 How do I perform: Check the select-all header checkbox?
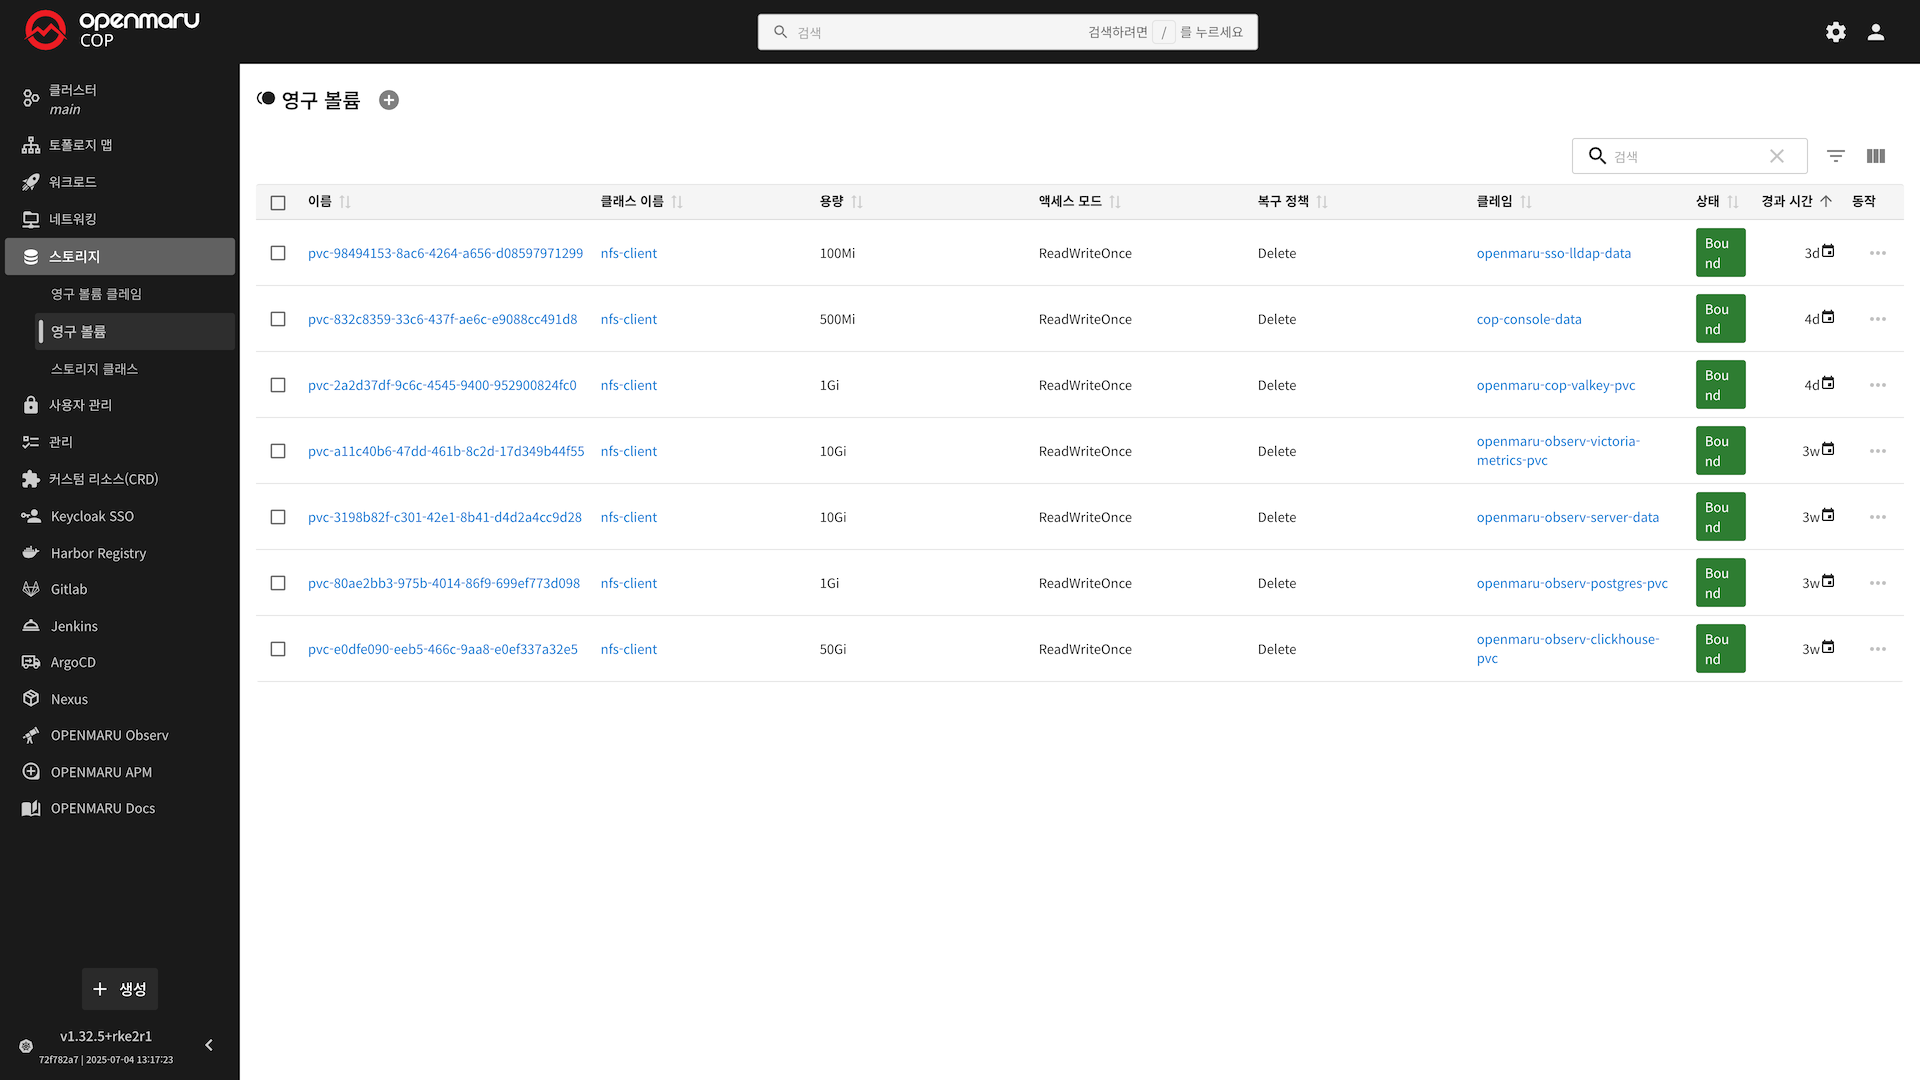pyautogui.click(x=278, y=203)
